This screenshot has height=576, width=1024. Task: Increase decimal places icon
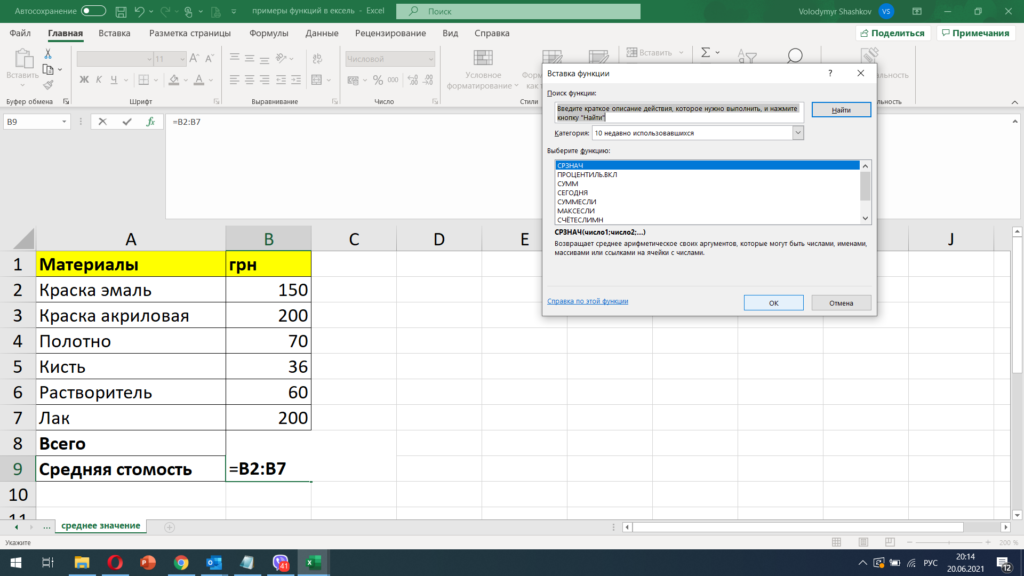tap(413, 80)
